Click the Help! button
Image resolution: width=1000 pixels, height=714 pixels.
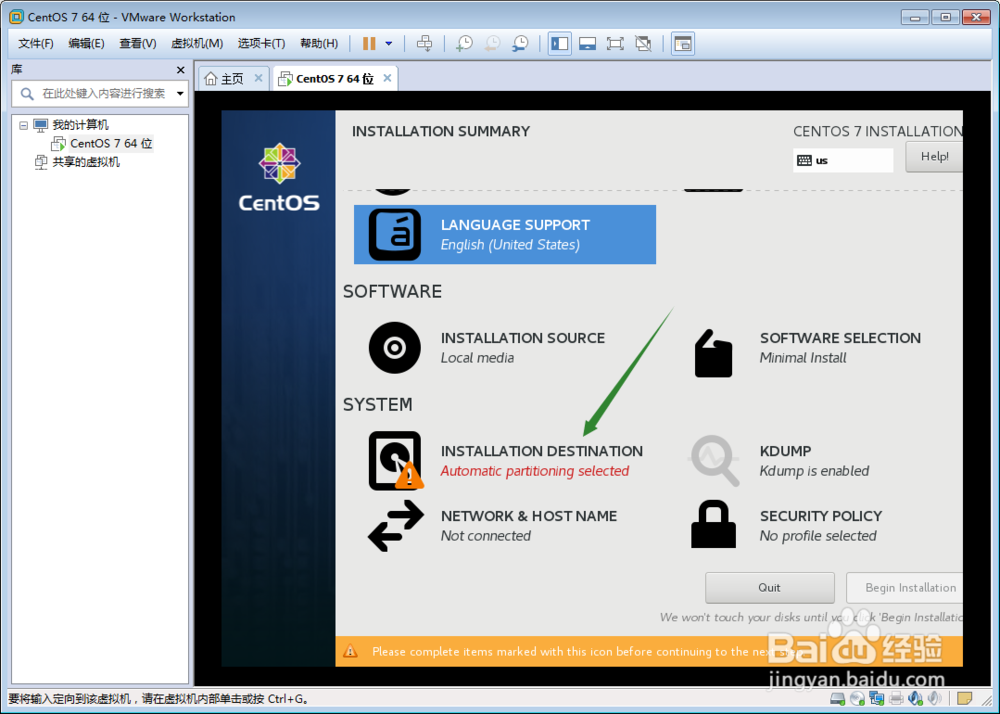tap(934, 157)
